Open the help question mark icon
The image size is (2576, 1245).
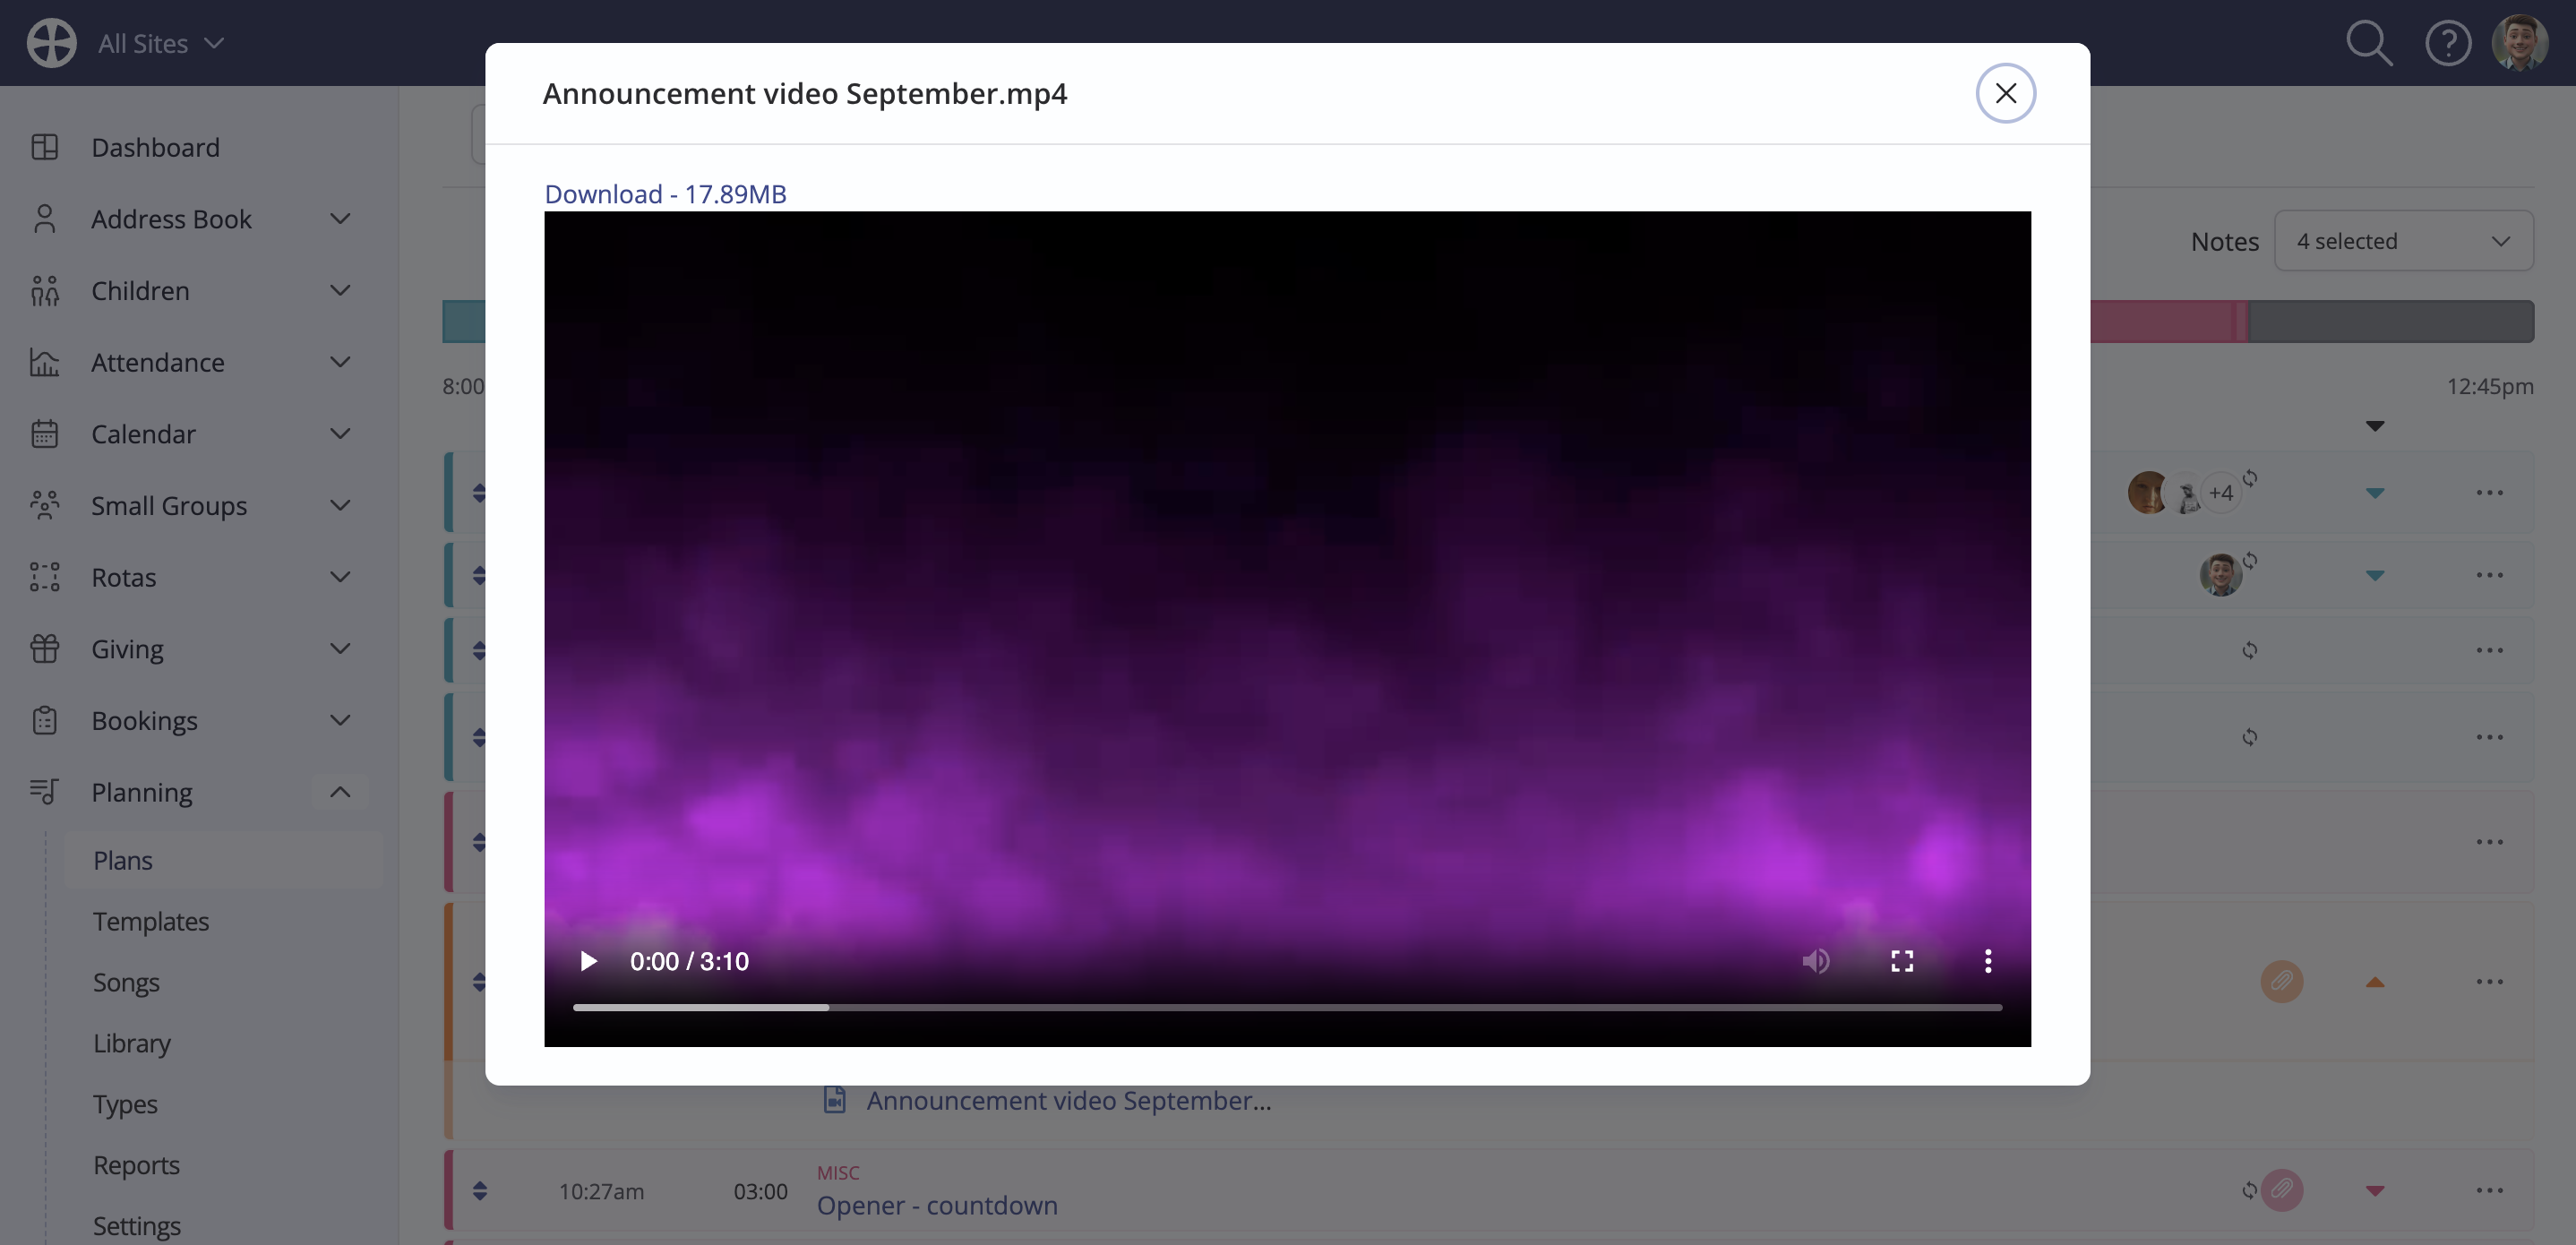tap(2448, 43)
